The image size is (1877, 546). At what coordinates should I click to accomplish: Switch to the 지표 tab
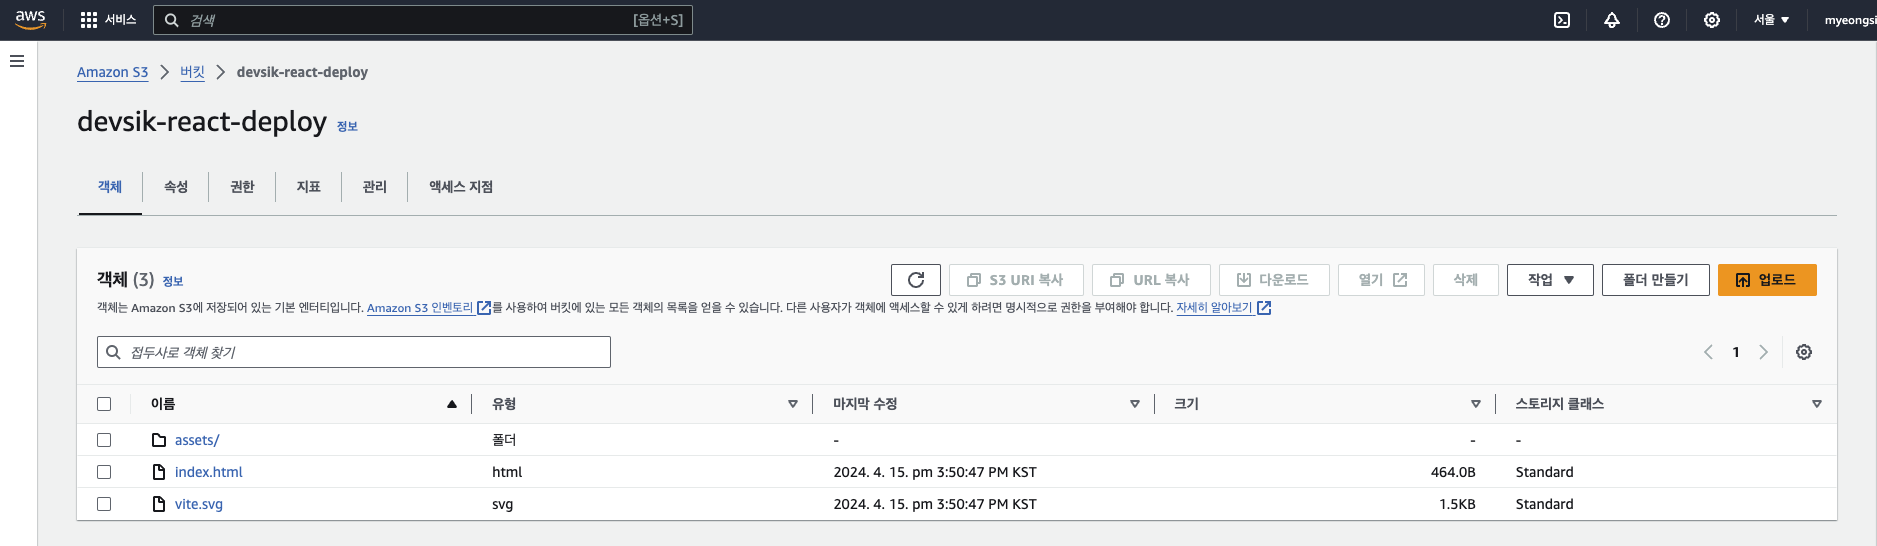click(x=308, y=187)
